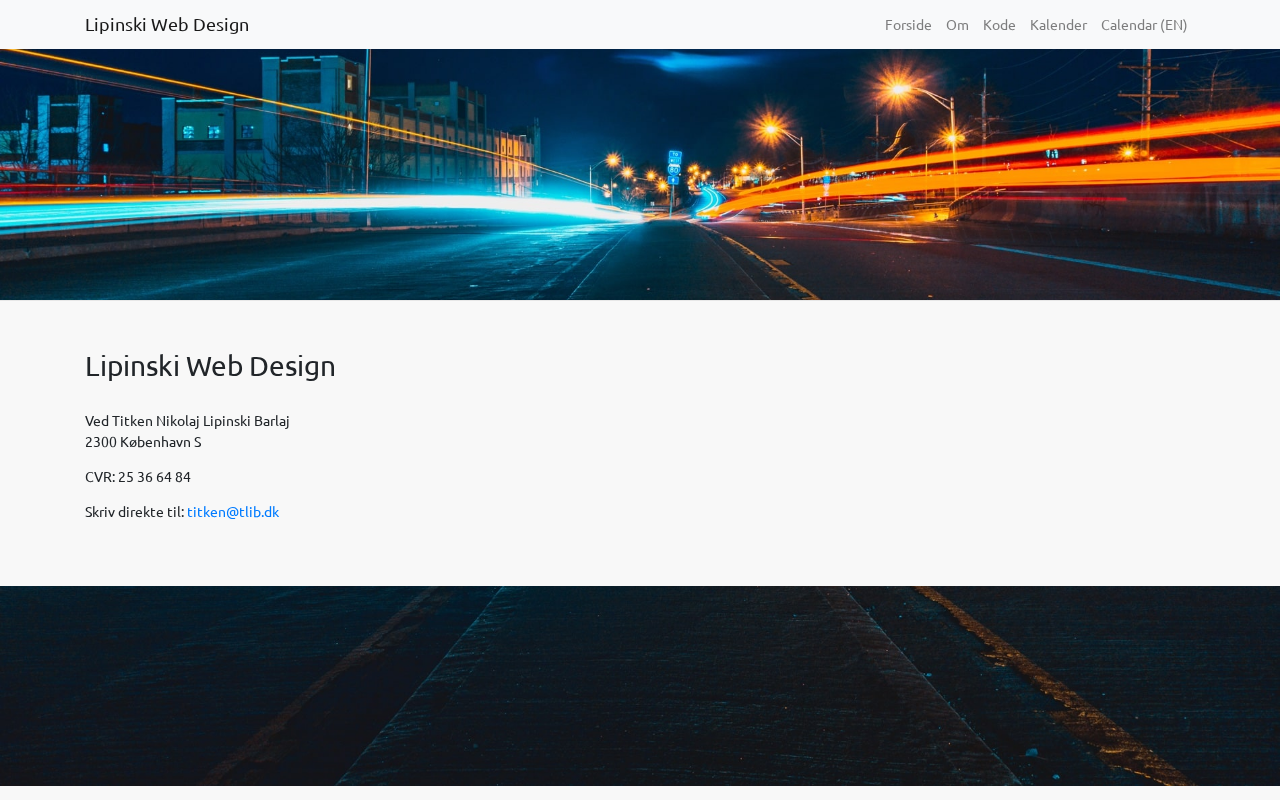1280x800 pixels.
Task: Click the 2300 København S address line
Action: [x=143, y=442]
